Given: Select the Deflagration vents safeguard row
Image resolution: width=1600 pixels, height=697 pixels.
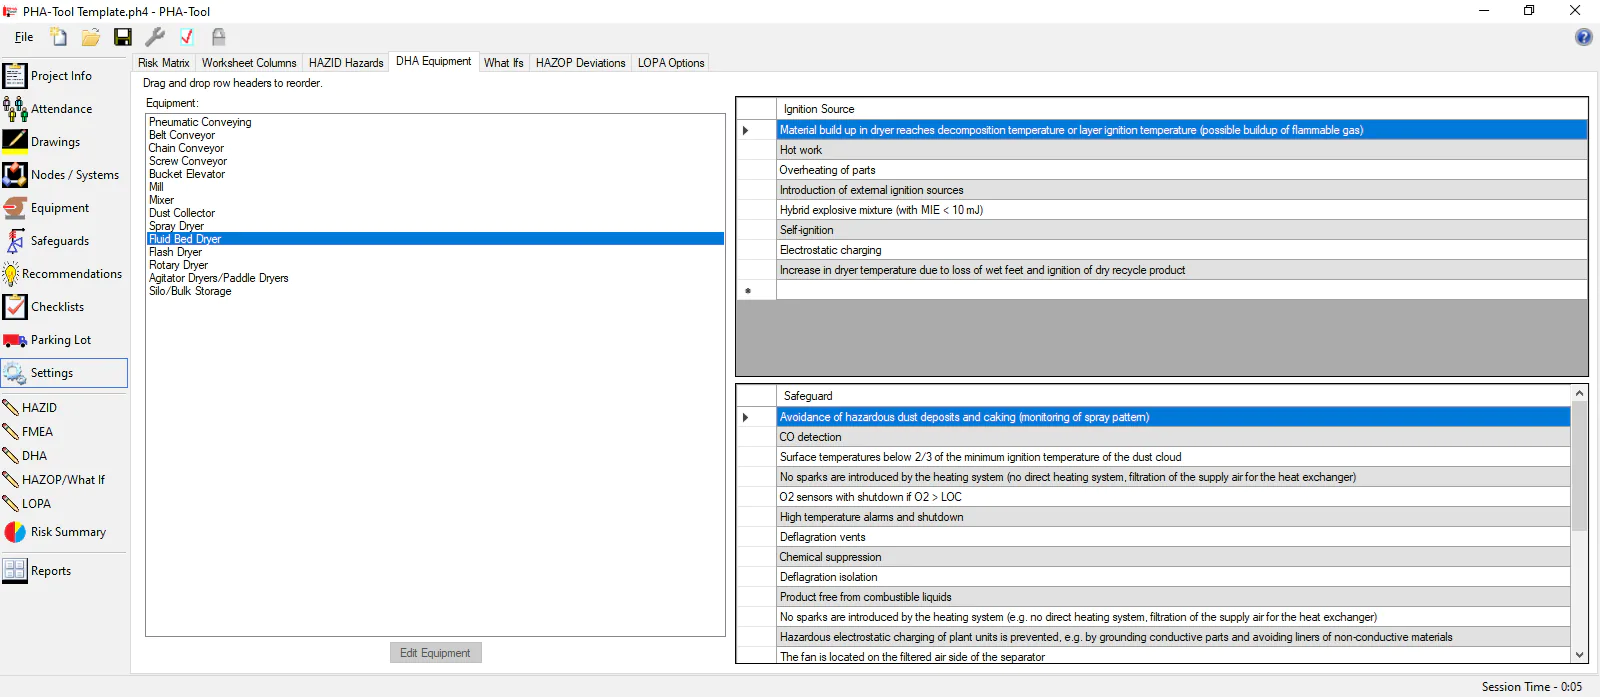Looking at the screenshot, I should coord(1173,537).
